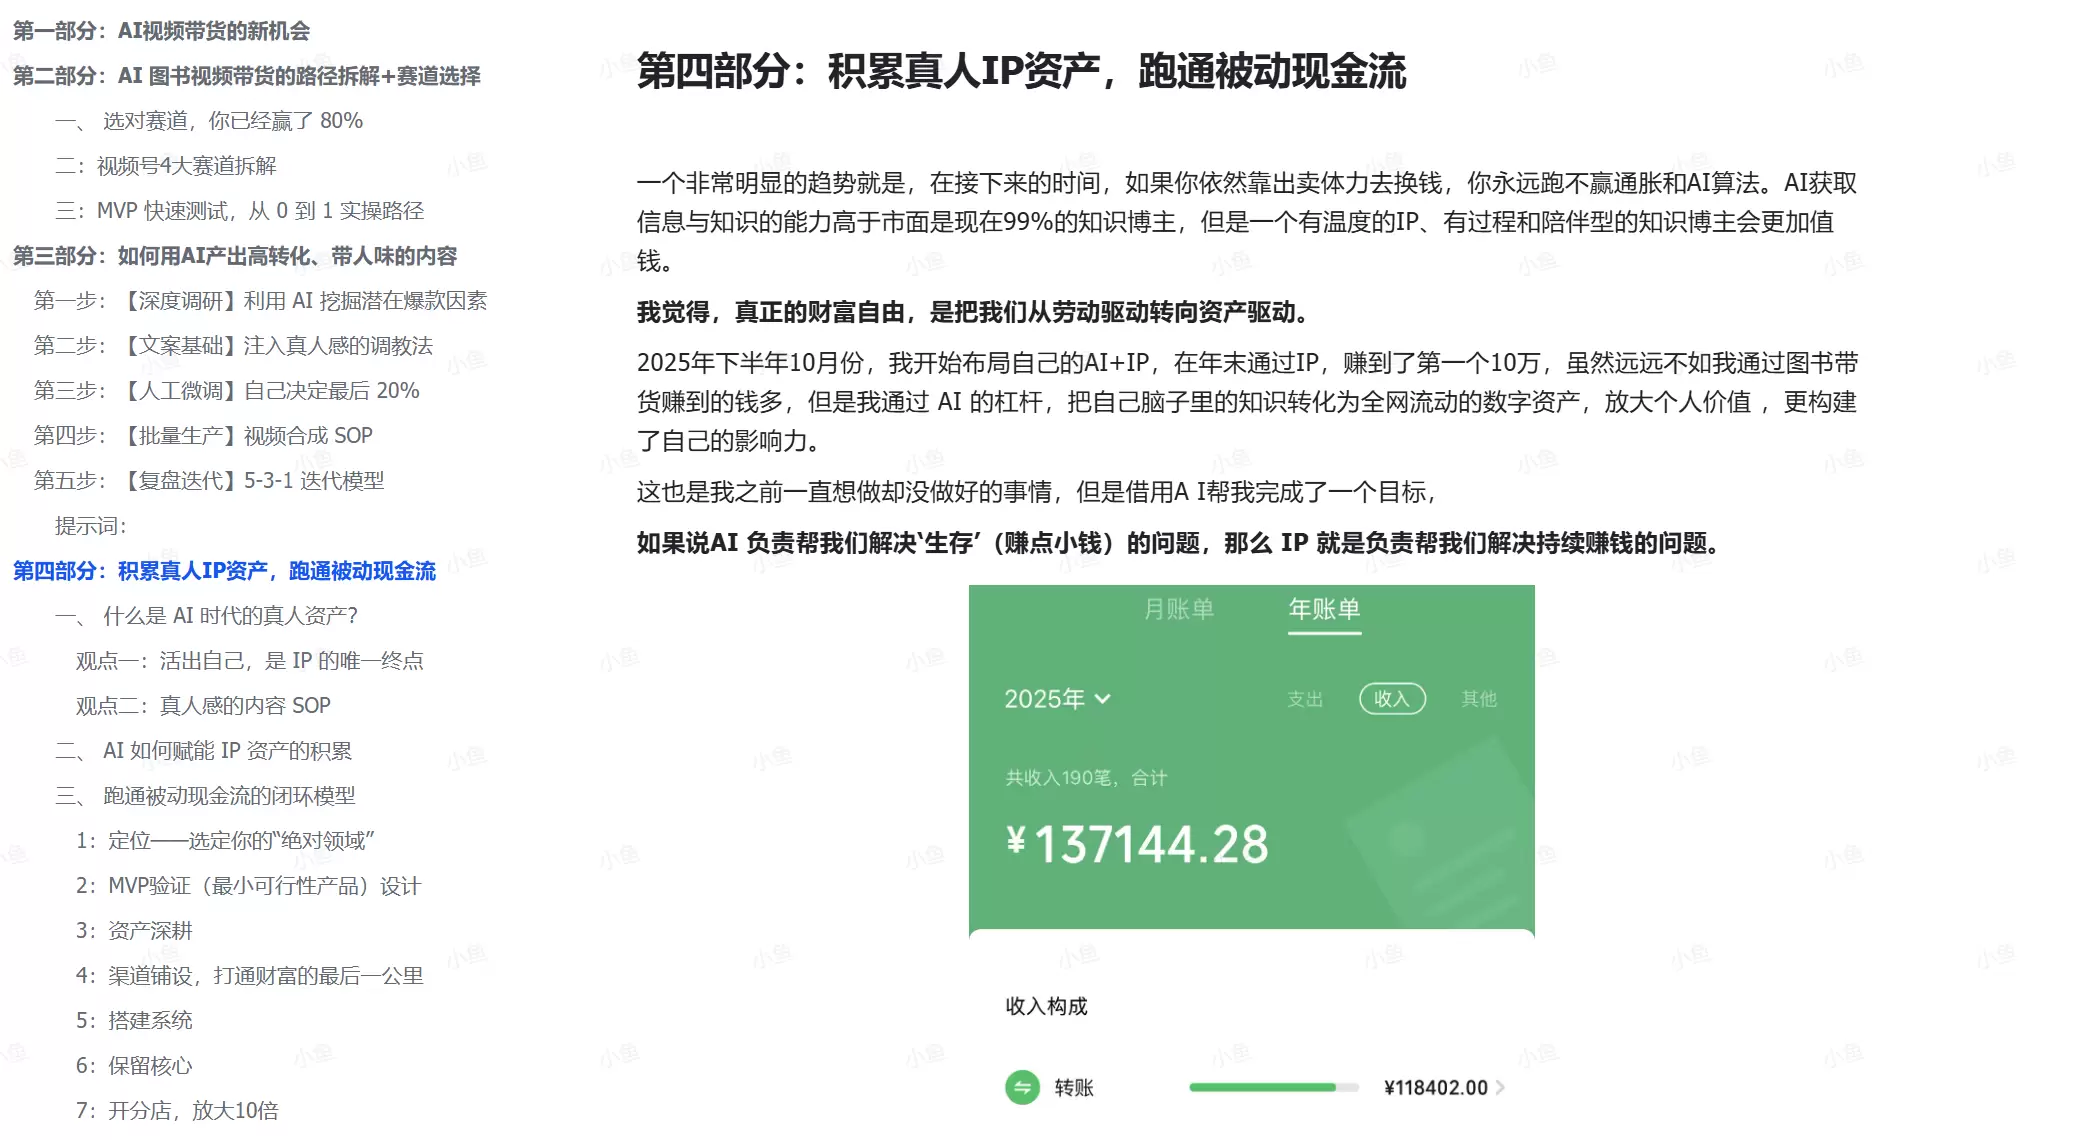Viewport: 2085px width, 1140px height.
Task: Switch to the 月账单 tab
Action: 1180,609
